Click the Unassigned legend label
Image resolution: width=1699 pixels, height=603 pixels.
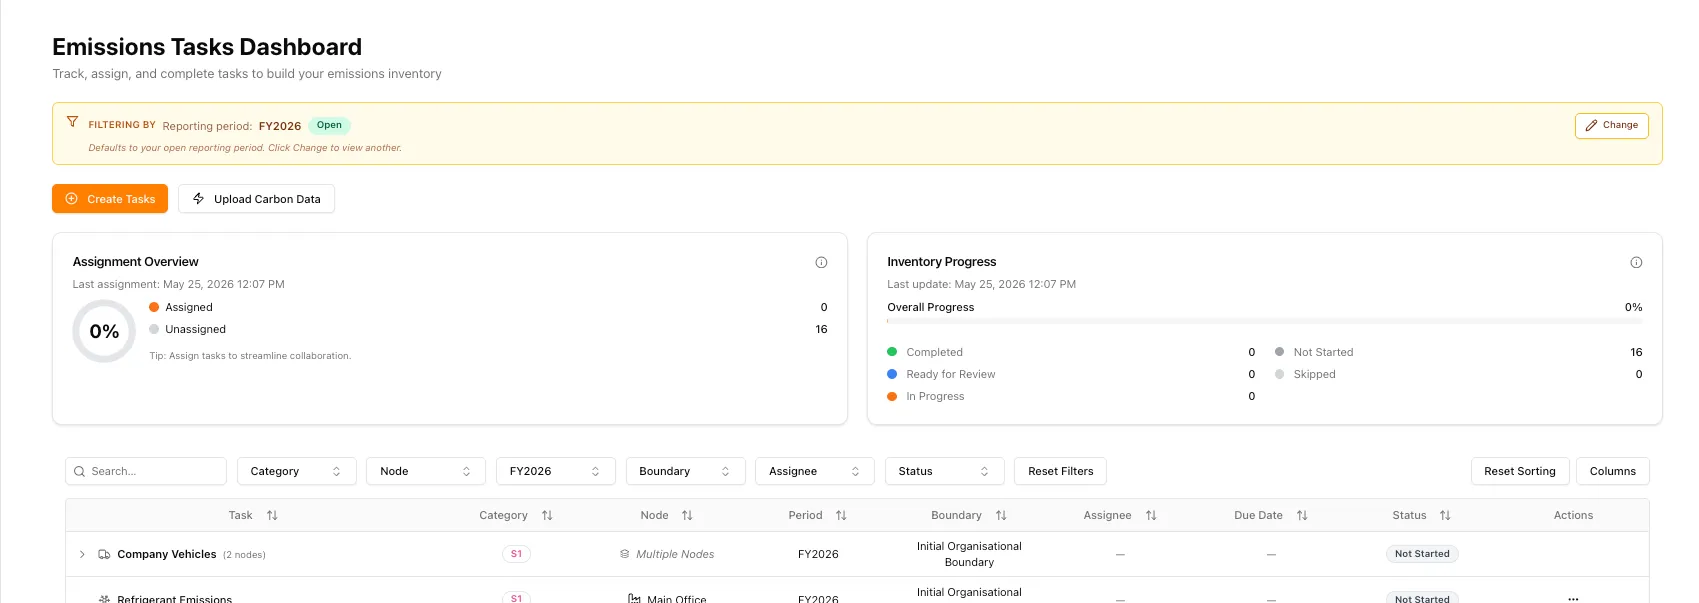pos(195,329)
